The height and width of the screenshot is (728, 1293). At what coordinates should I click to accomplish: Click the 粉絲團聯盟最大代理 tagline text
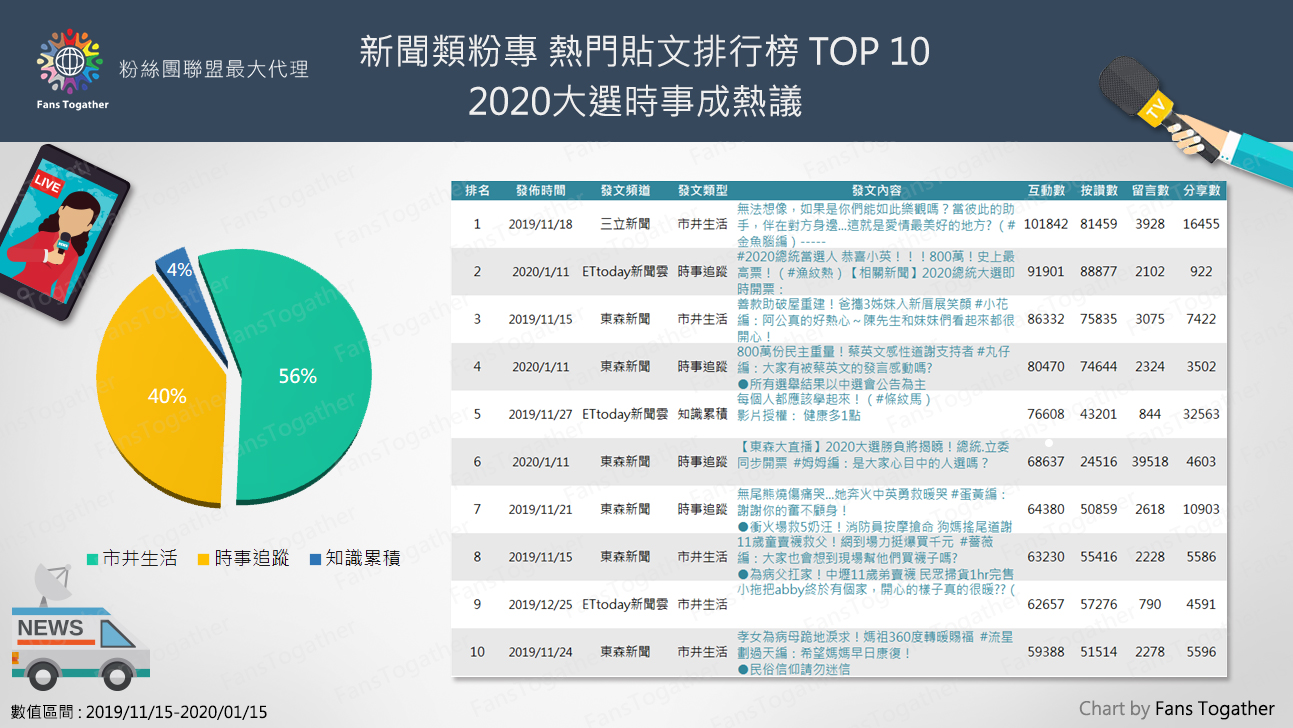pyautogui.click(x=213, y=69)
